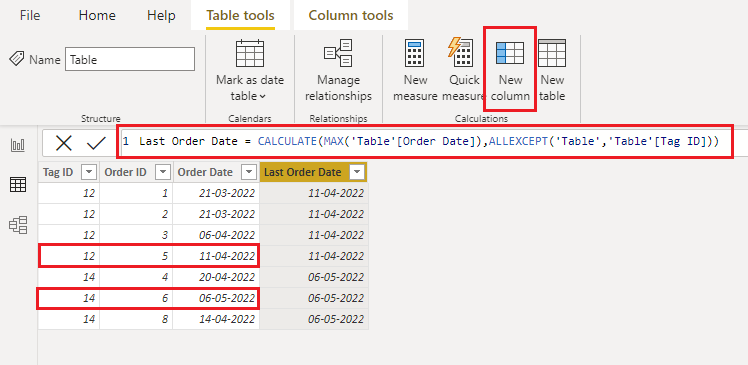This screenshot has width=748, height=365.
Task: Click Order Date cell 14-04-2022
Action: 216,319
